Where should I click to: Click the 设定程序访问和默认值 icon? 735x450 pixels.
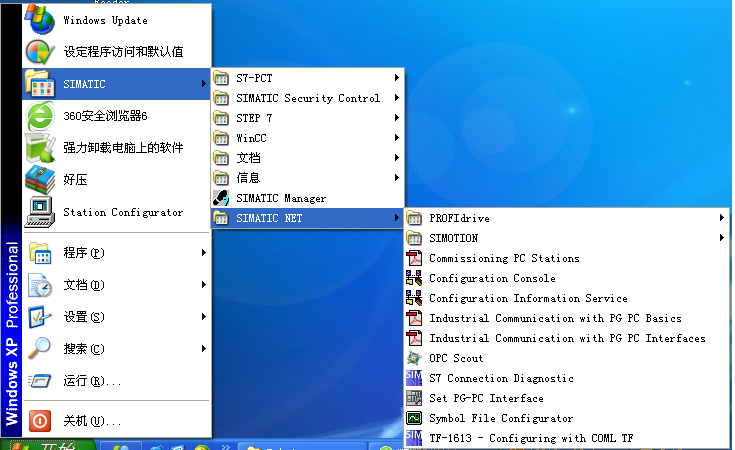[39, 52]
